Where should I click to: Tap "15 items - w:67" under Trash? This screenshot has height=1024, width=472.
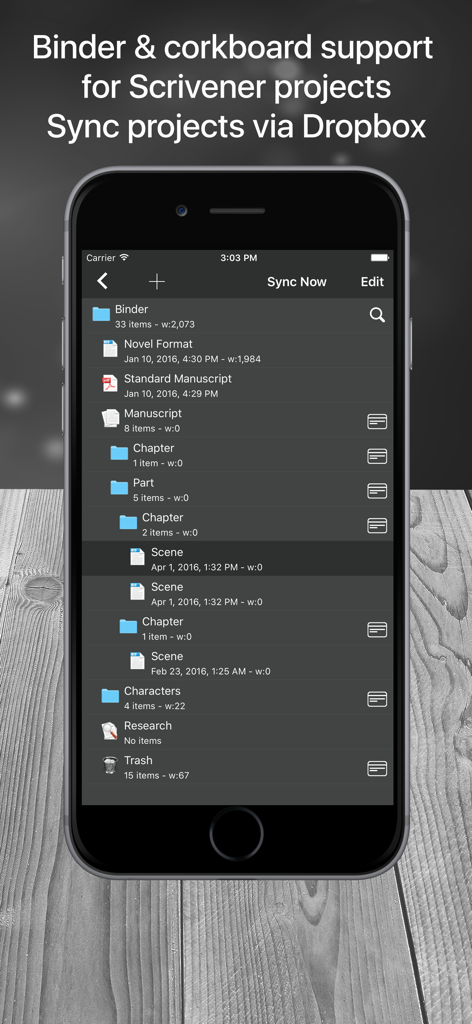(157, 775)
